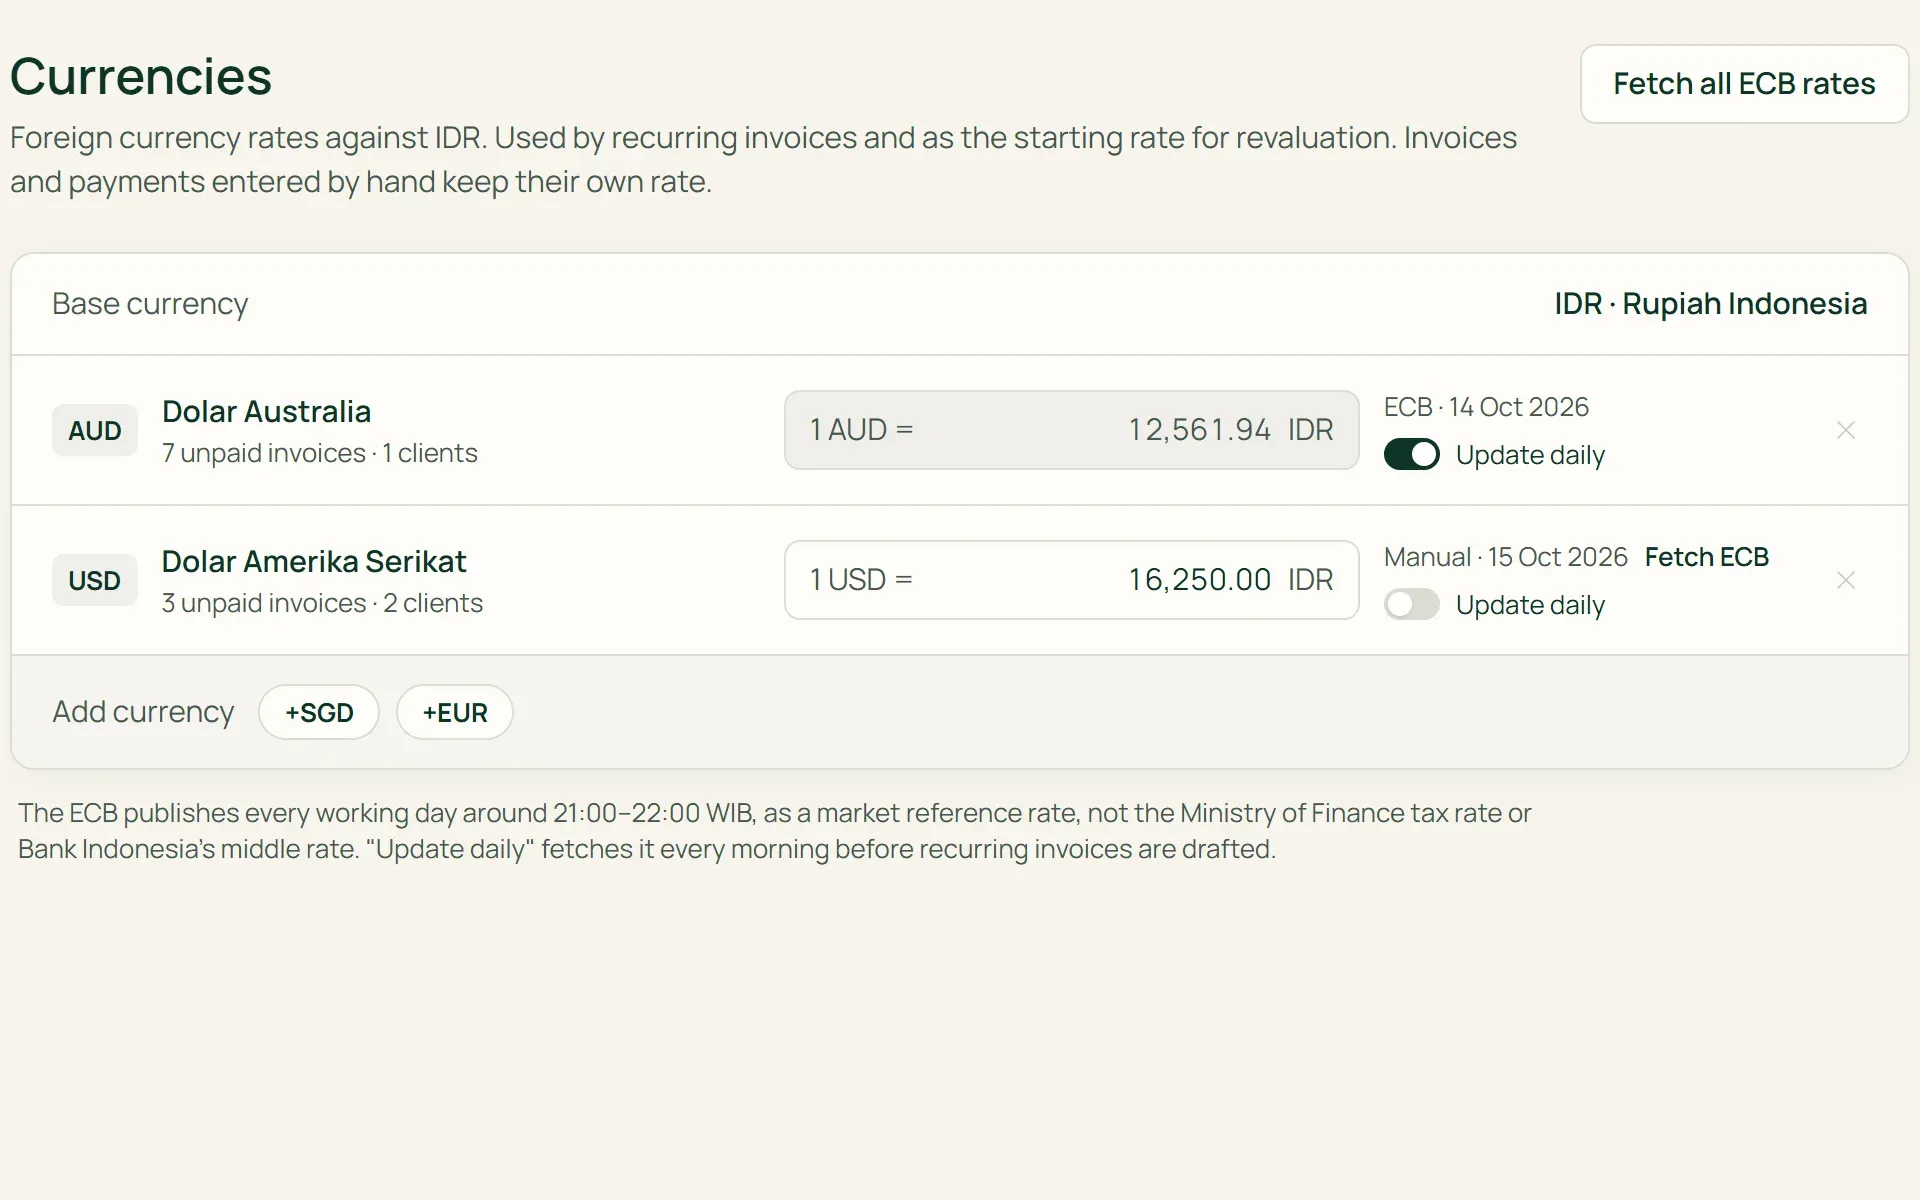Click '3 unpaid invoices · 2 clients' text
The image size is (1920, 1200).
pyautogui.click(x=322, y=603)
